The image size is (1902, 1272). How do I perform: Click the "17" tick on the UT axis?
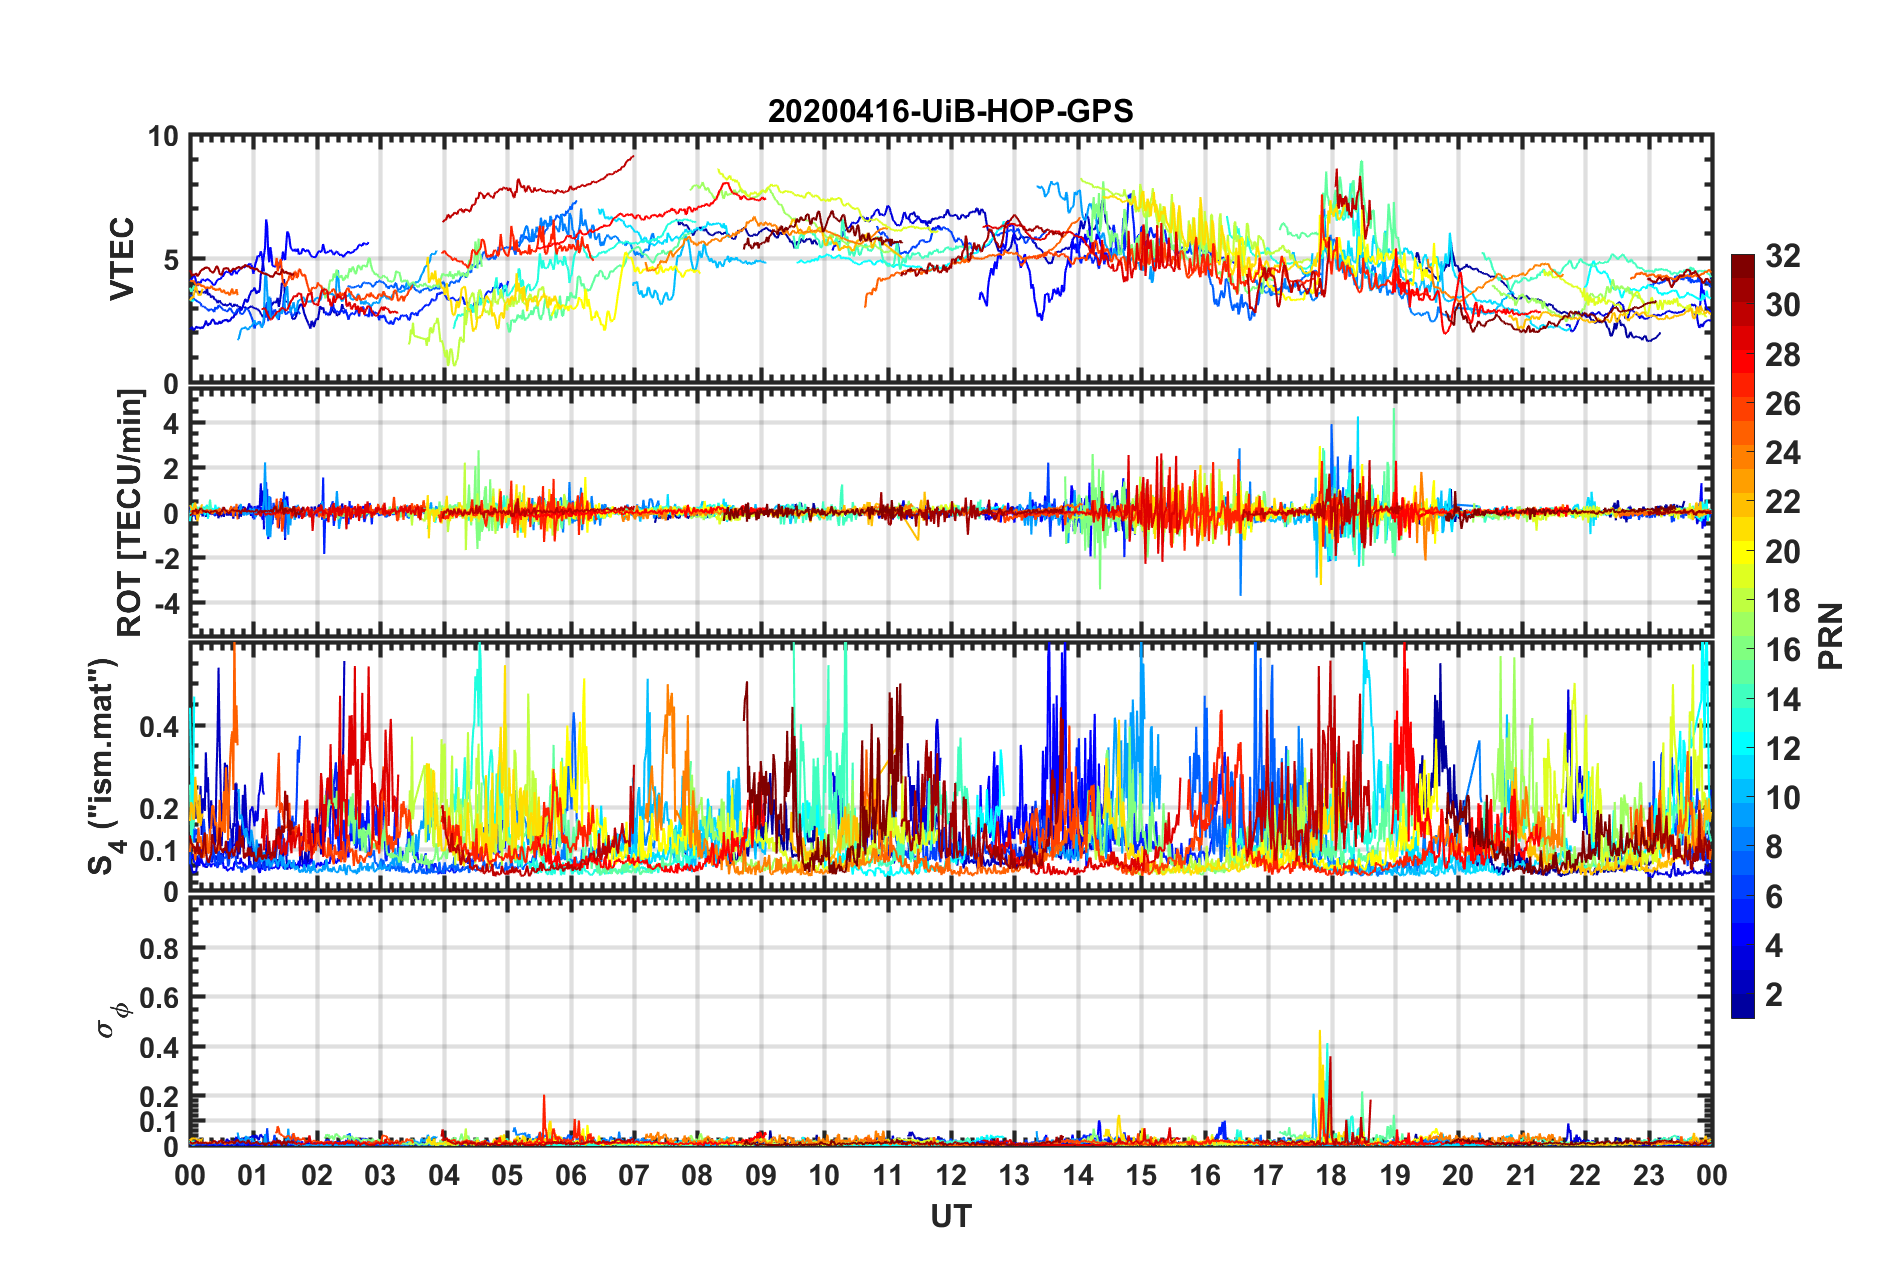1268,1175
